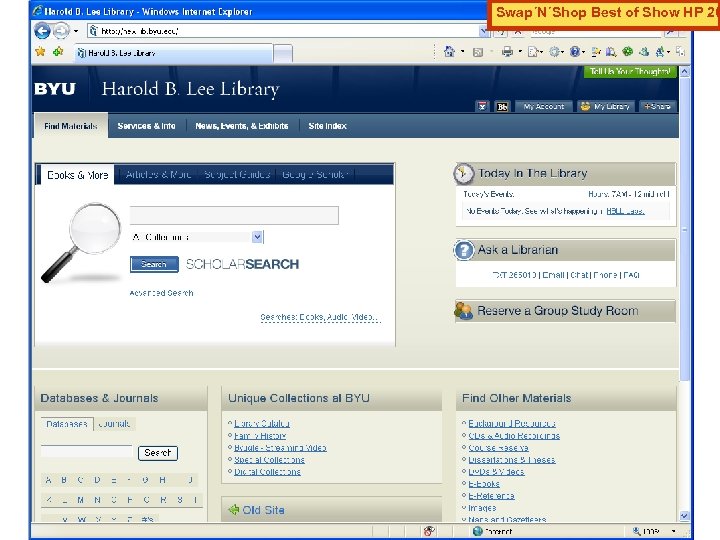Open the Home button dropdown arrow
720x540 pixels.
click(462, 51)
